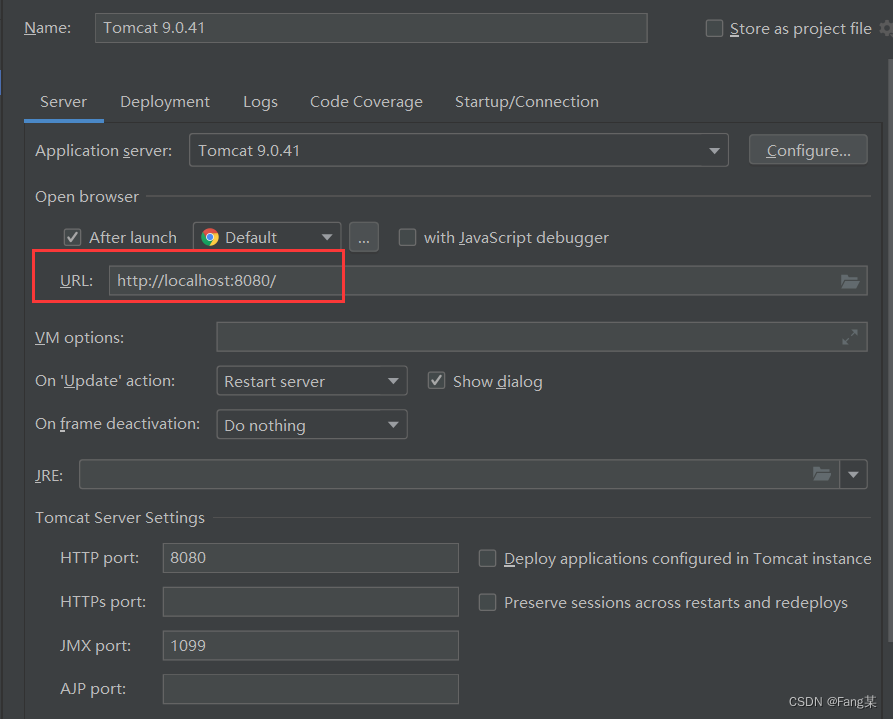Open the Logs tab
This screenshot has height=719, width=893.
(260, 102)
